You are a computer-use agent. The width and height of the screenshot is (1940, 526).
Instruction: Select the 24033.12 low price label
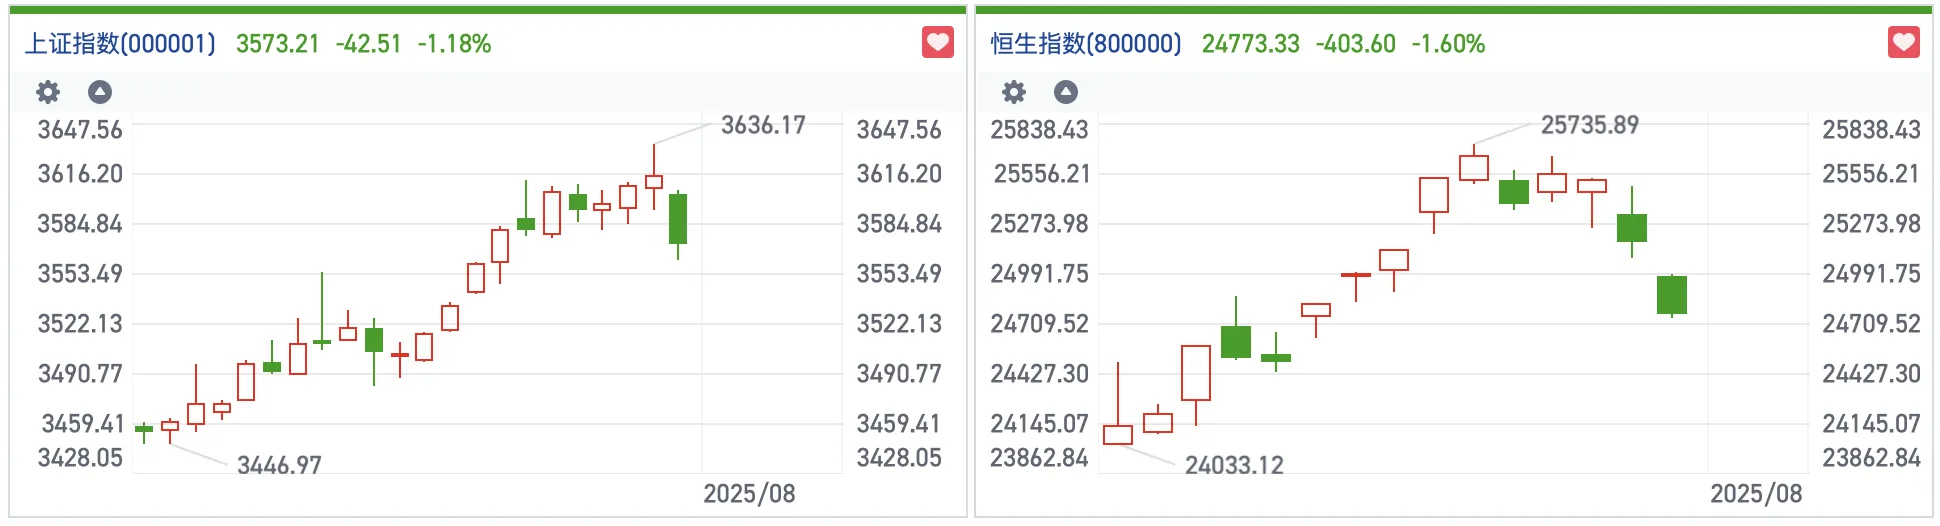[1234, 465]
